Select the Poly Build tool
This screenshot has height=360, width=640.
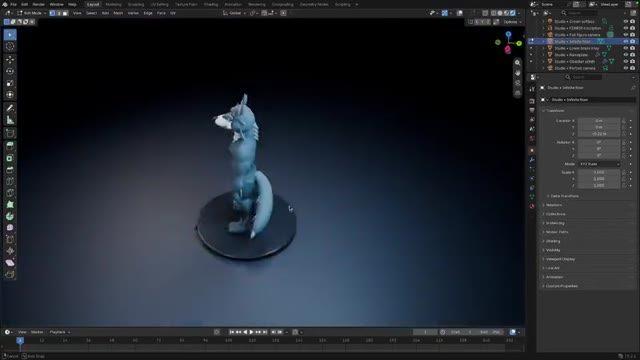10,204
